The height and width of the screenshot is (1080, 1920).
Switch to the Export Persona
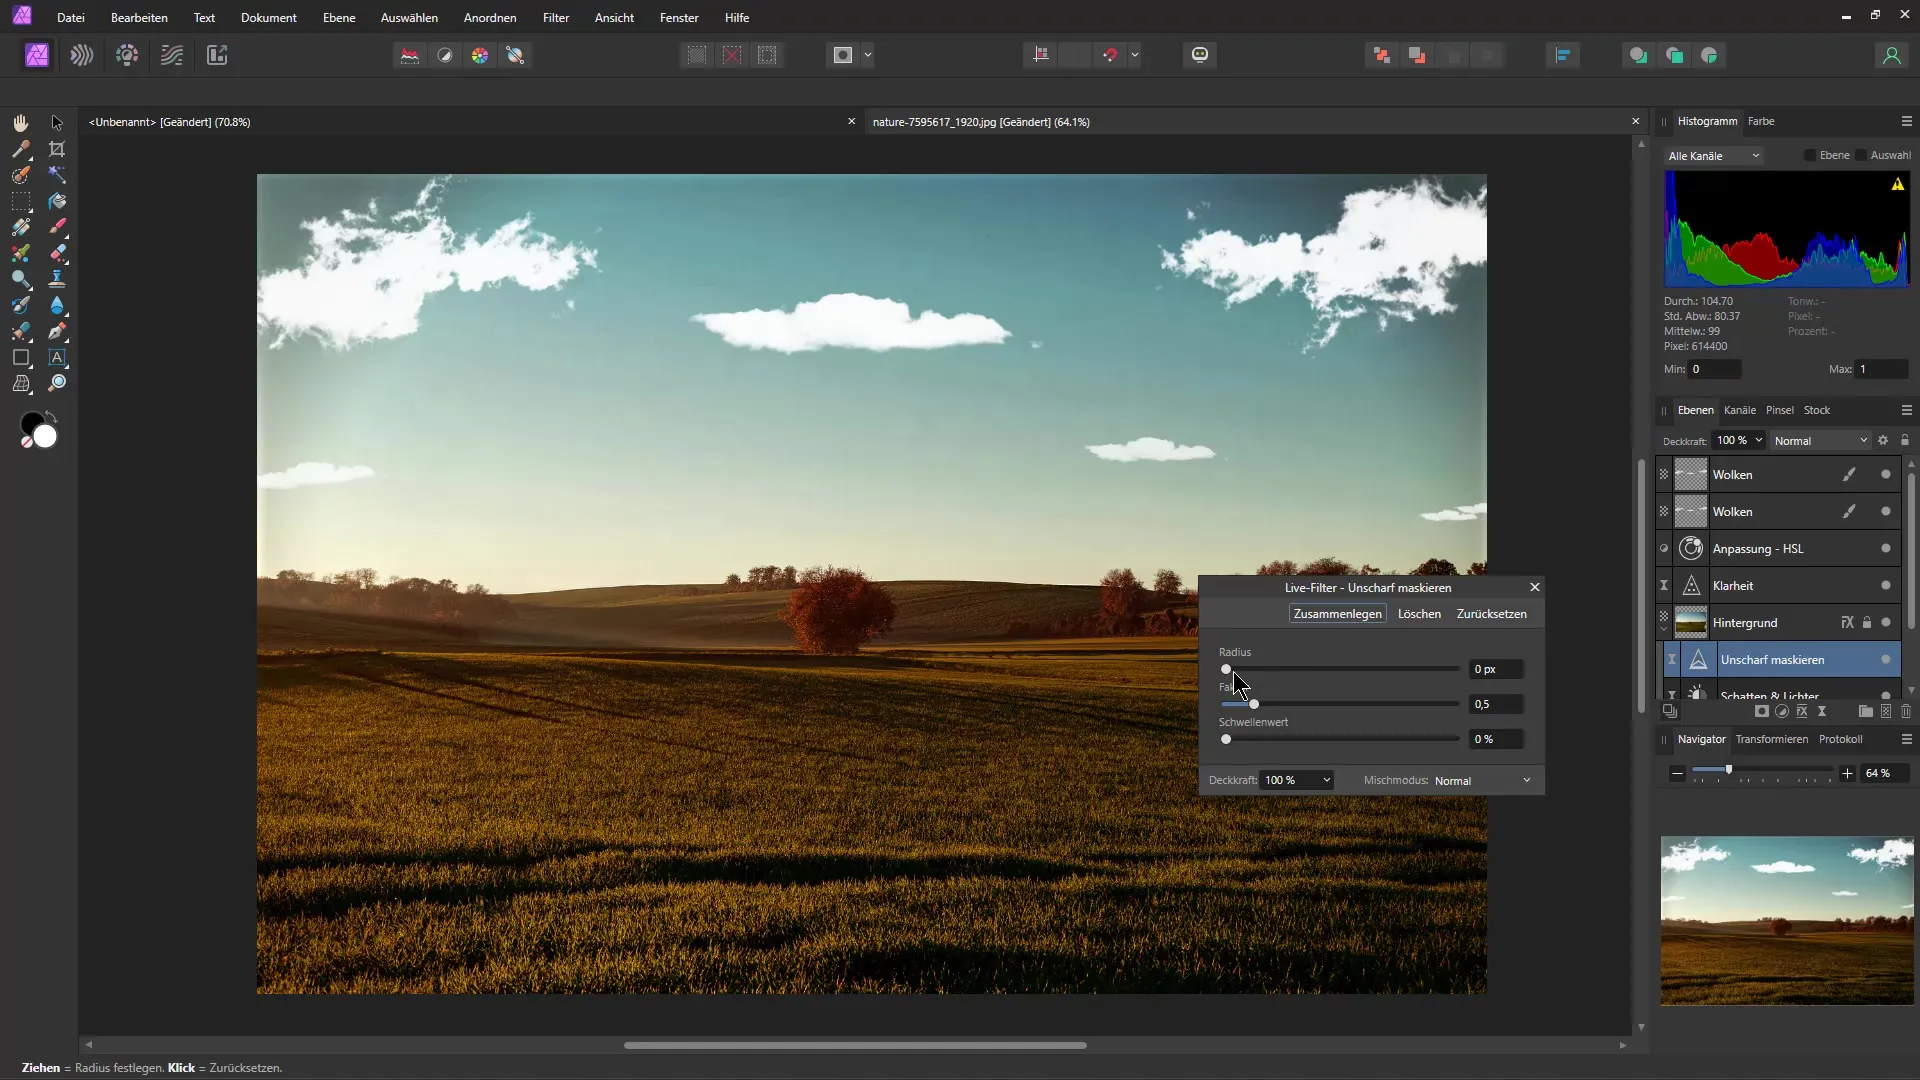point(217,55)
